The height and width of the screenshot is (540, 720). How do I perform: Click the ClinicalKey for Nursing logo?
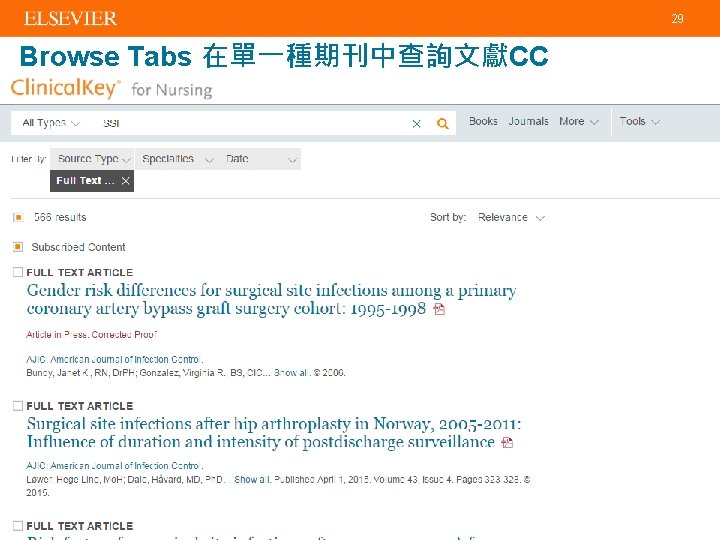(112, 88)
